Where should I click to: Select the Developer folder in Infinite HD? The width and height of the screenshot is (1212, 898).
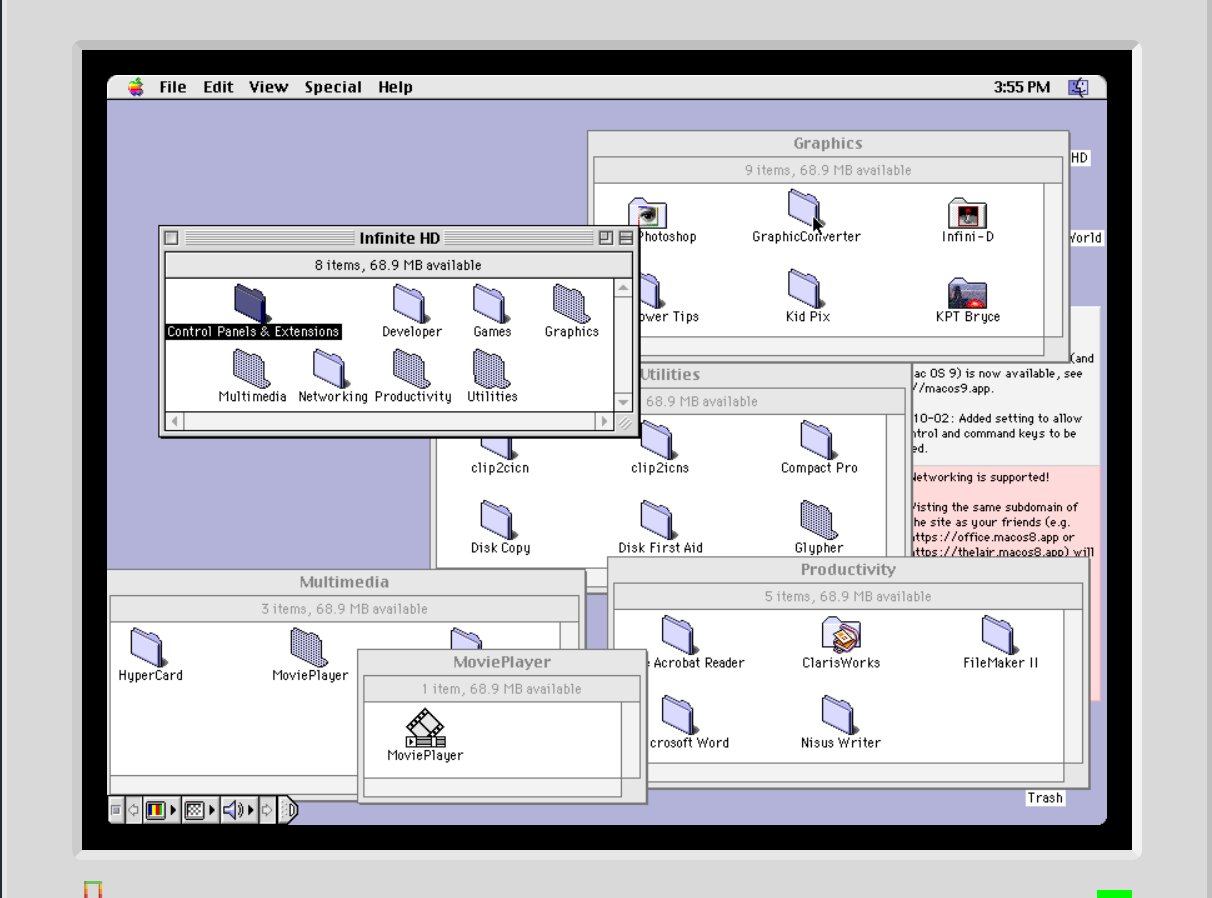(410, 303)
